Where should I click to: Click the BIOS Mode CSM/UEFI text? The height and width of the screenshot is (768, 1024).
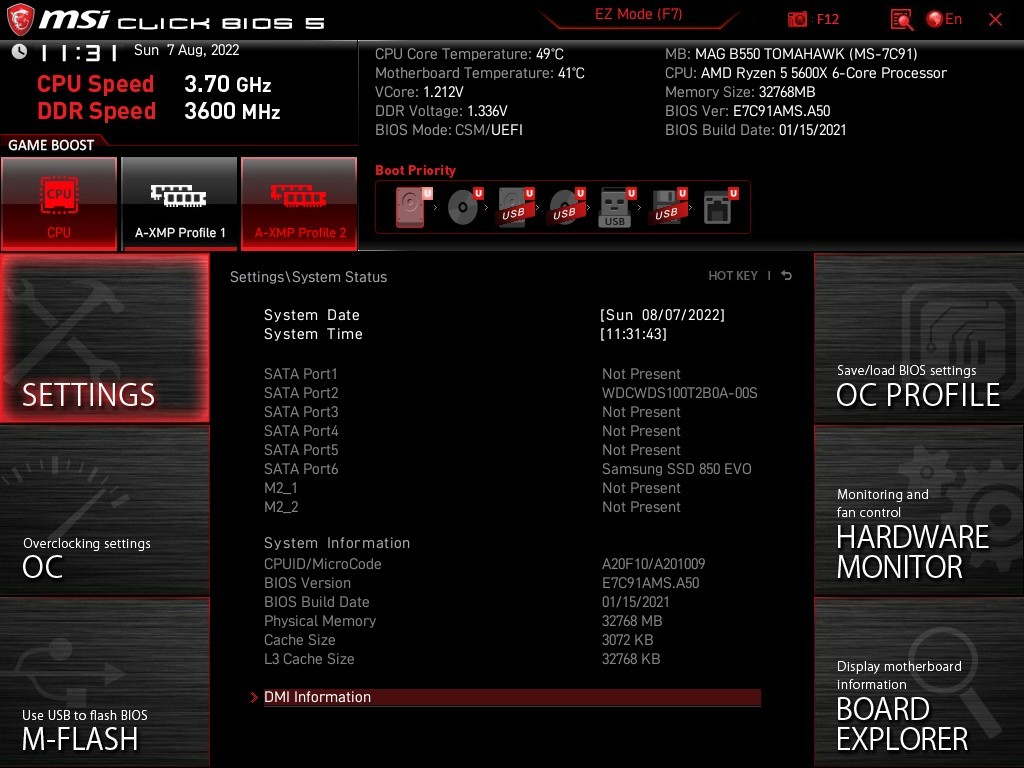(449, 130)
